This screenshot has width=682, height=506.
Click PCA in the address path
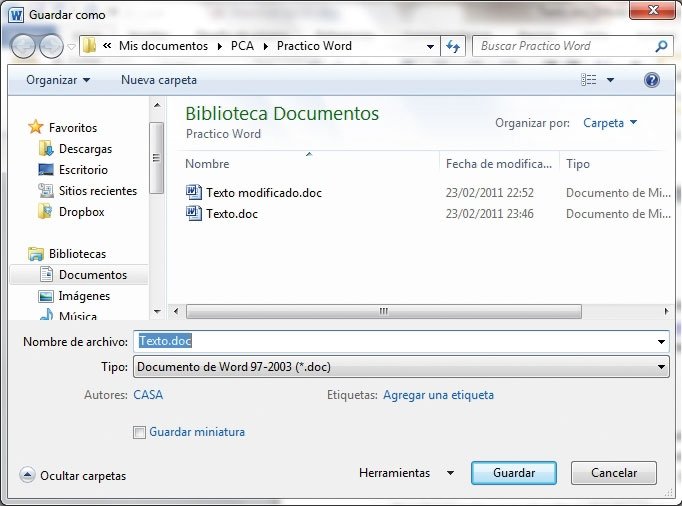point(242,46)
